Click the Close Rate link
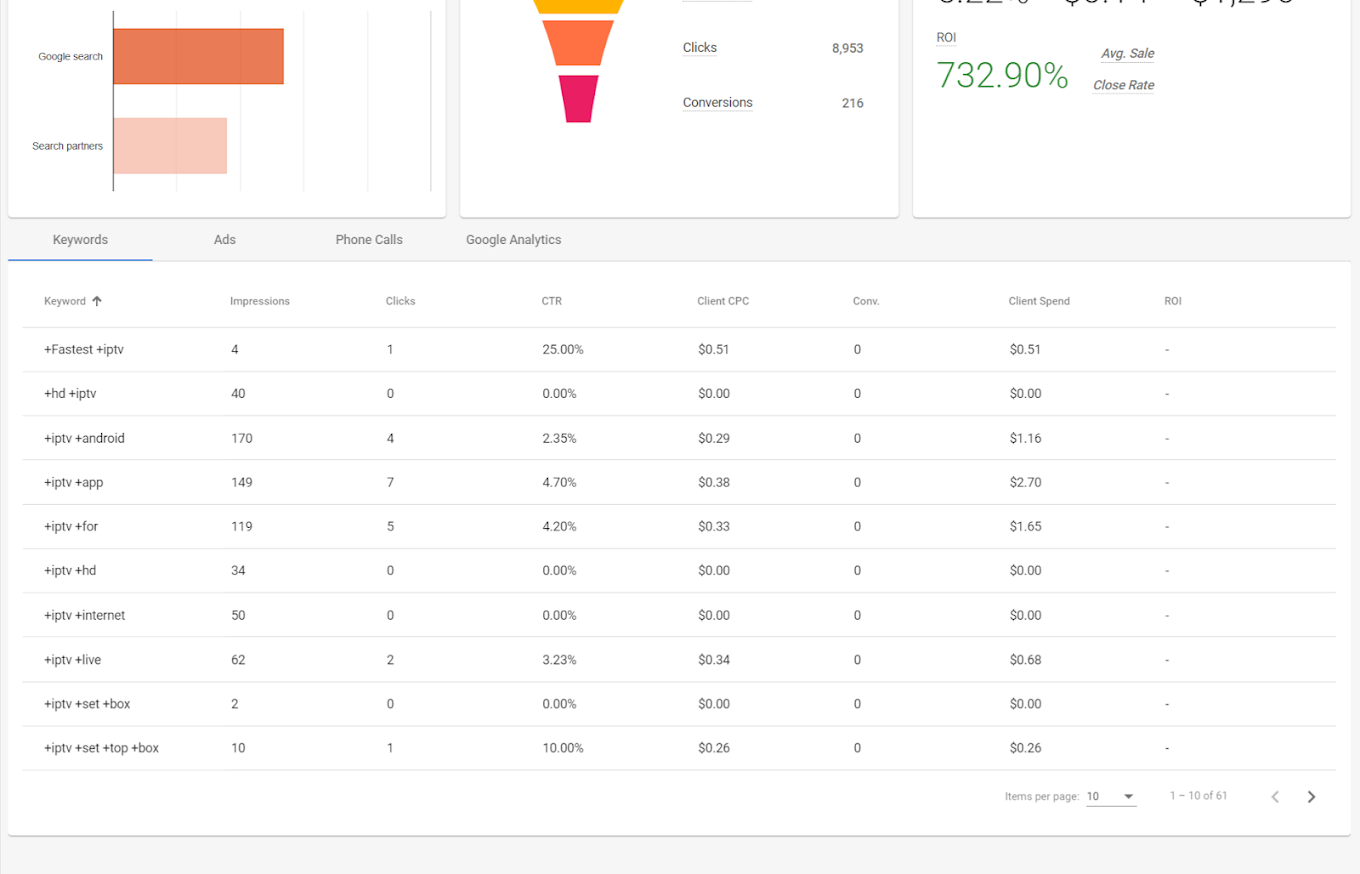 (x=1123, y=86)
